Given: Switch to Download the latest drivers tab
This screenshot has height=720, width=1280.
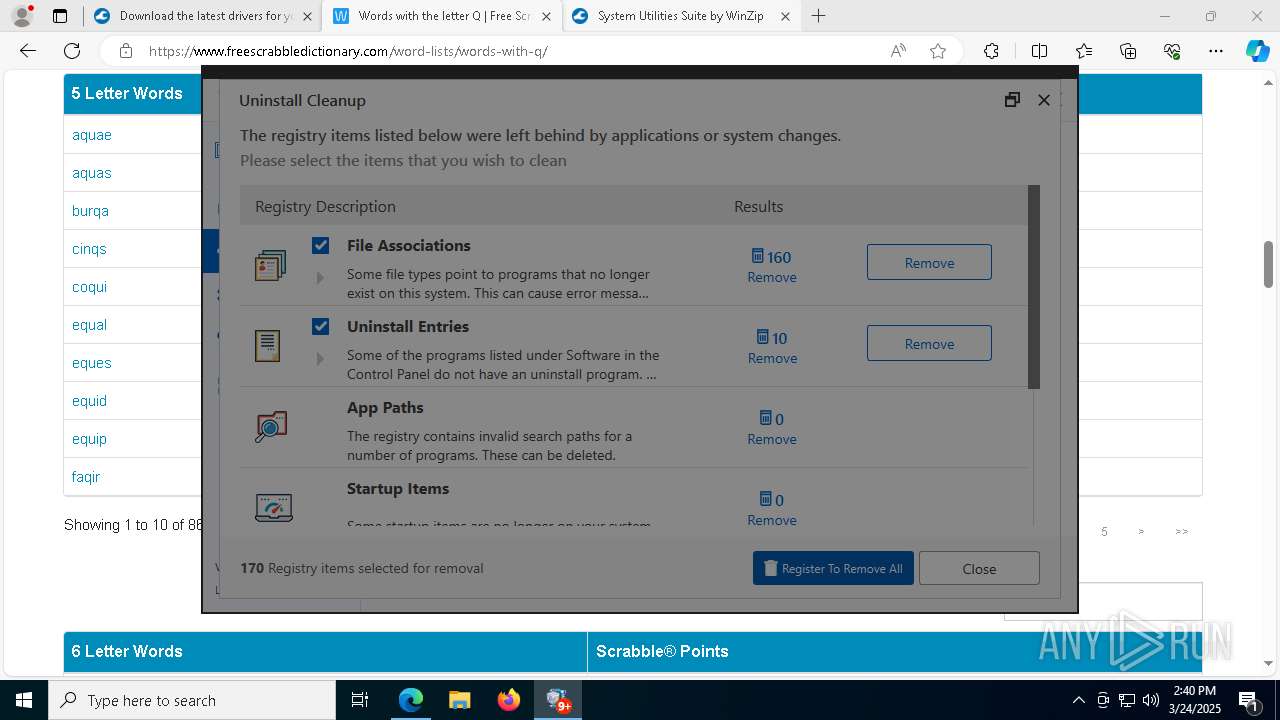Looking at the screenshot, I should (201, 16).
